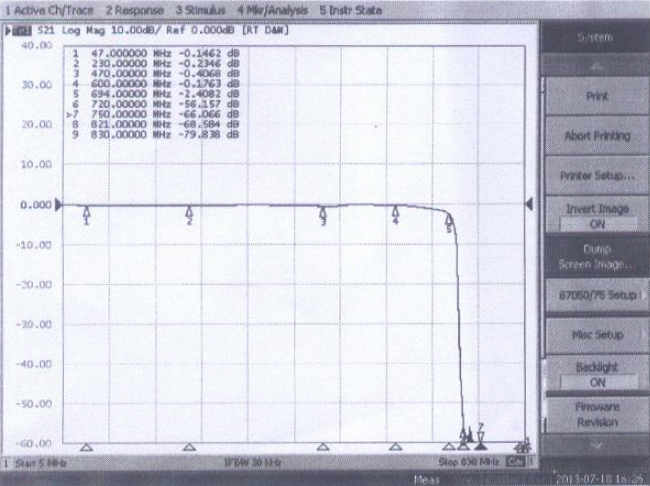Click the Firmware Revision softkey
Image resolution: width=650 pixels, height=486 pixels.
pos(597,414)
